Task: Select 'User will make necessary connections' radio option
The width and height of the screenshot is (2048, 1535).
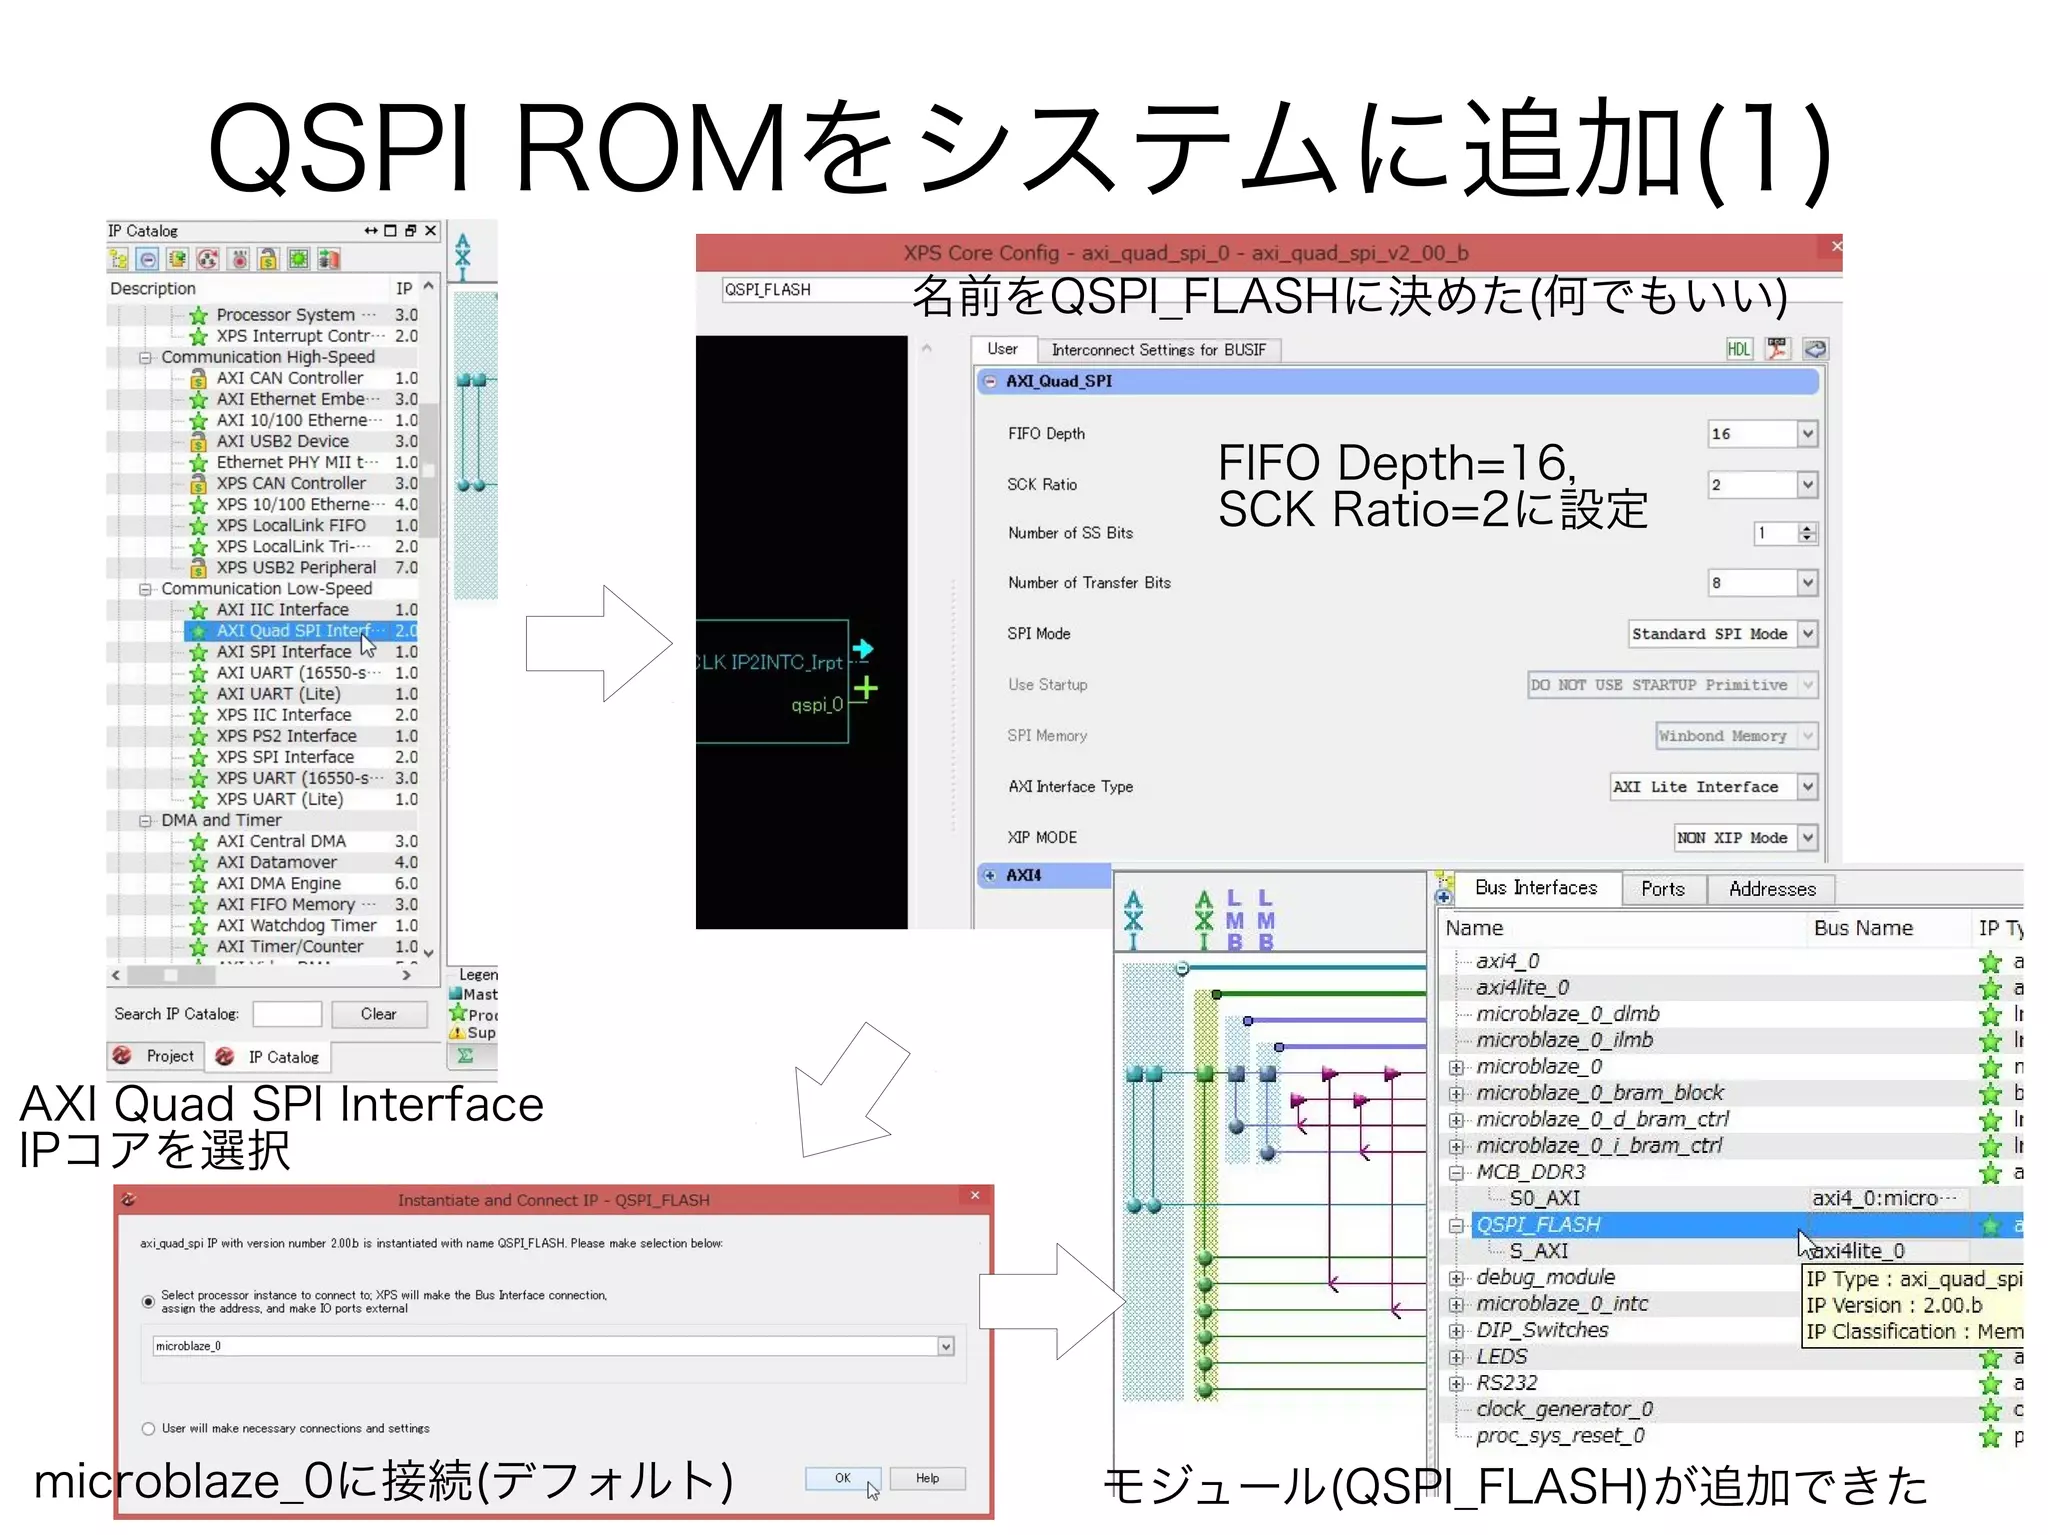Action: point(148,1429)
